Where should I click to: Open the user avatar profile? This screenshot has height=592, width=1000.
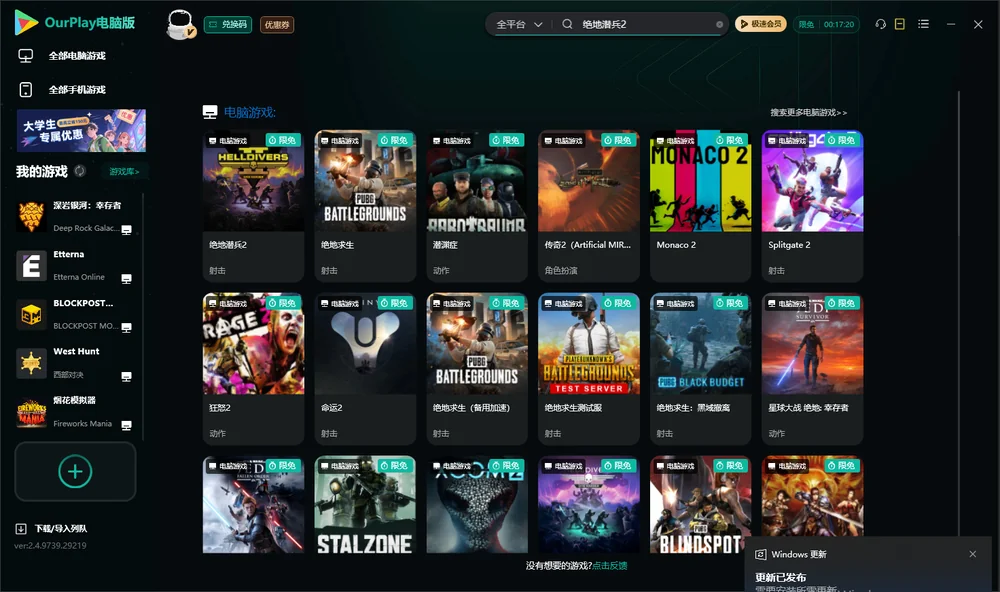point(180,24)
